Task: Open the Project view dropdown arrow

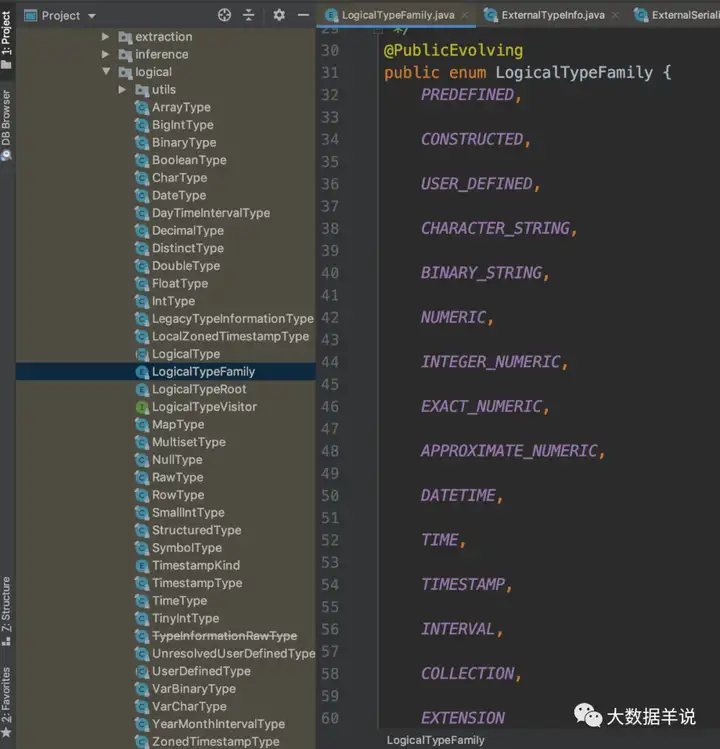Action: point(92,16)
